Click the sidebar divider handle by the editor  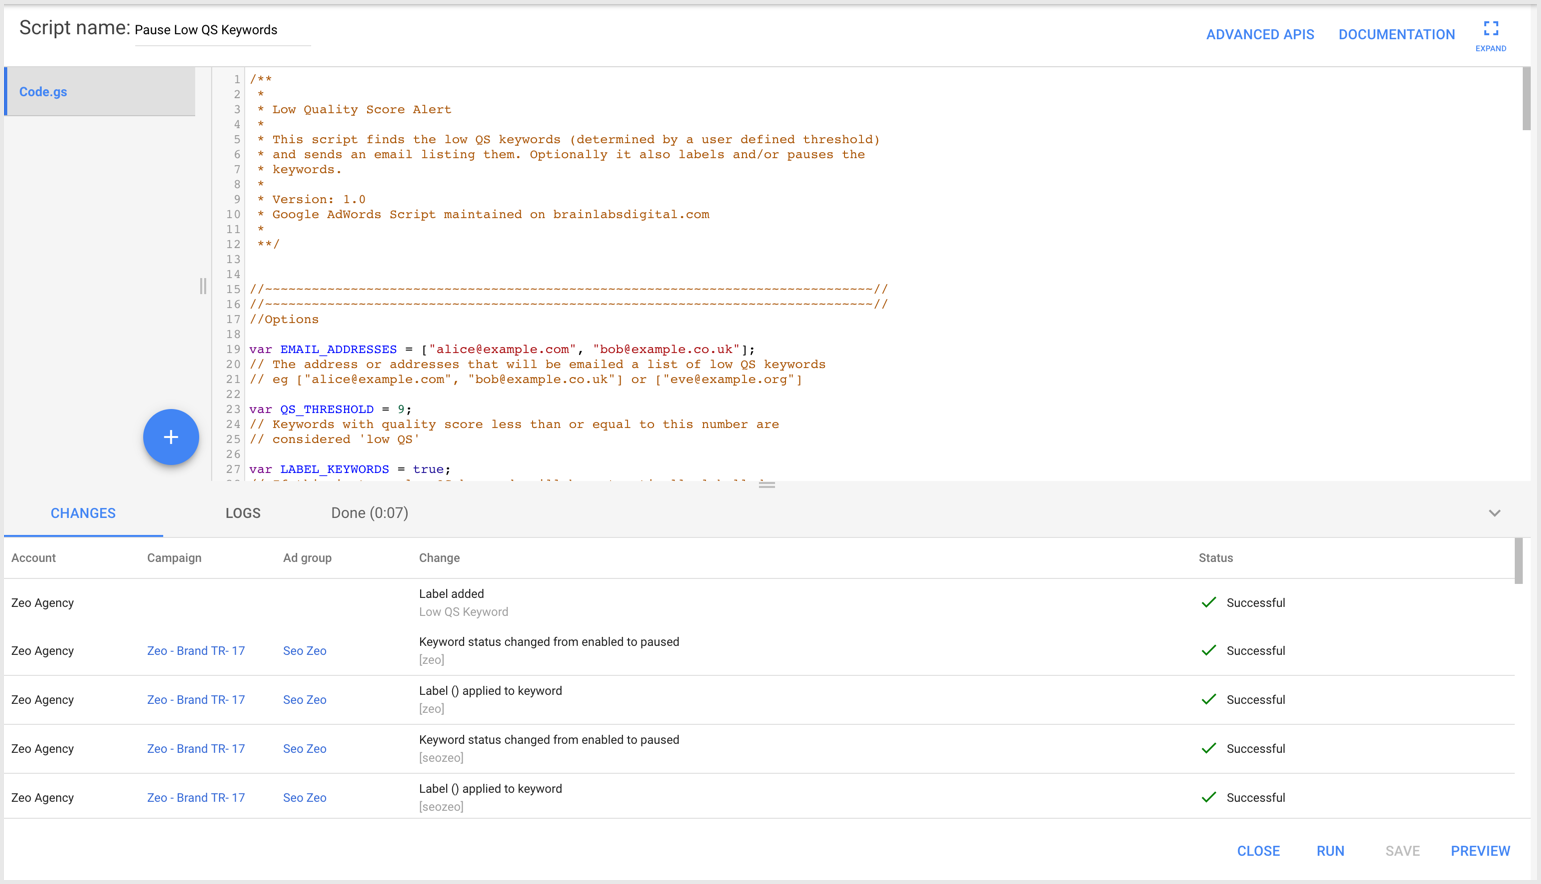[x=203, y=286]
